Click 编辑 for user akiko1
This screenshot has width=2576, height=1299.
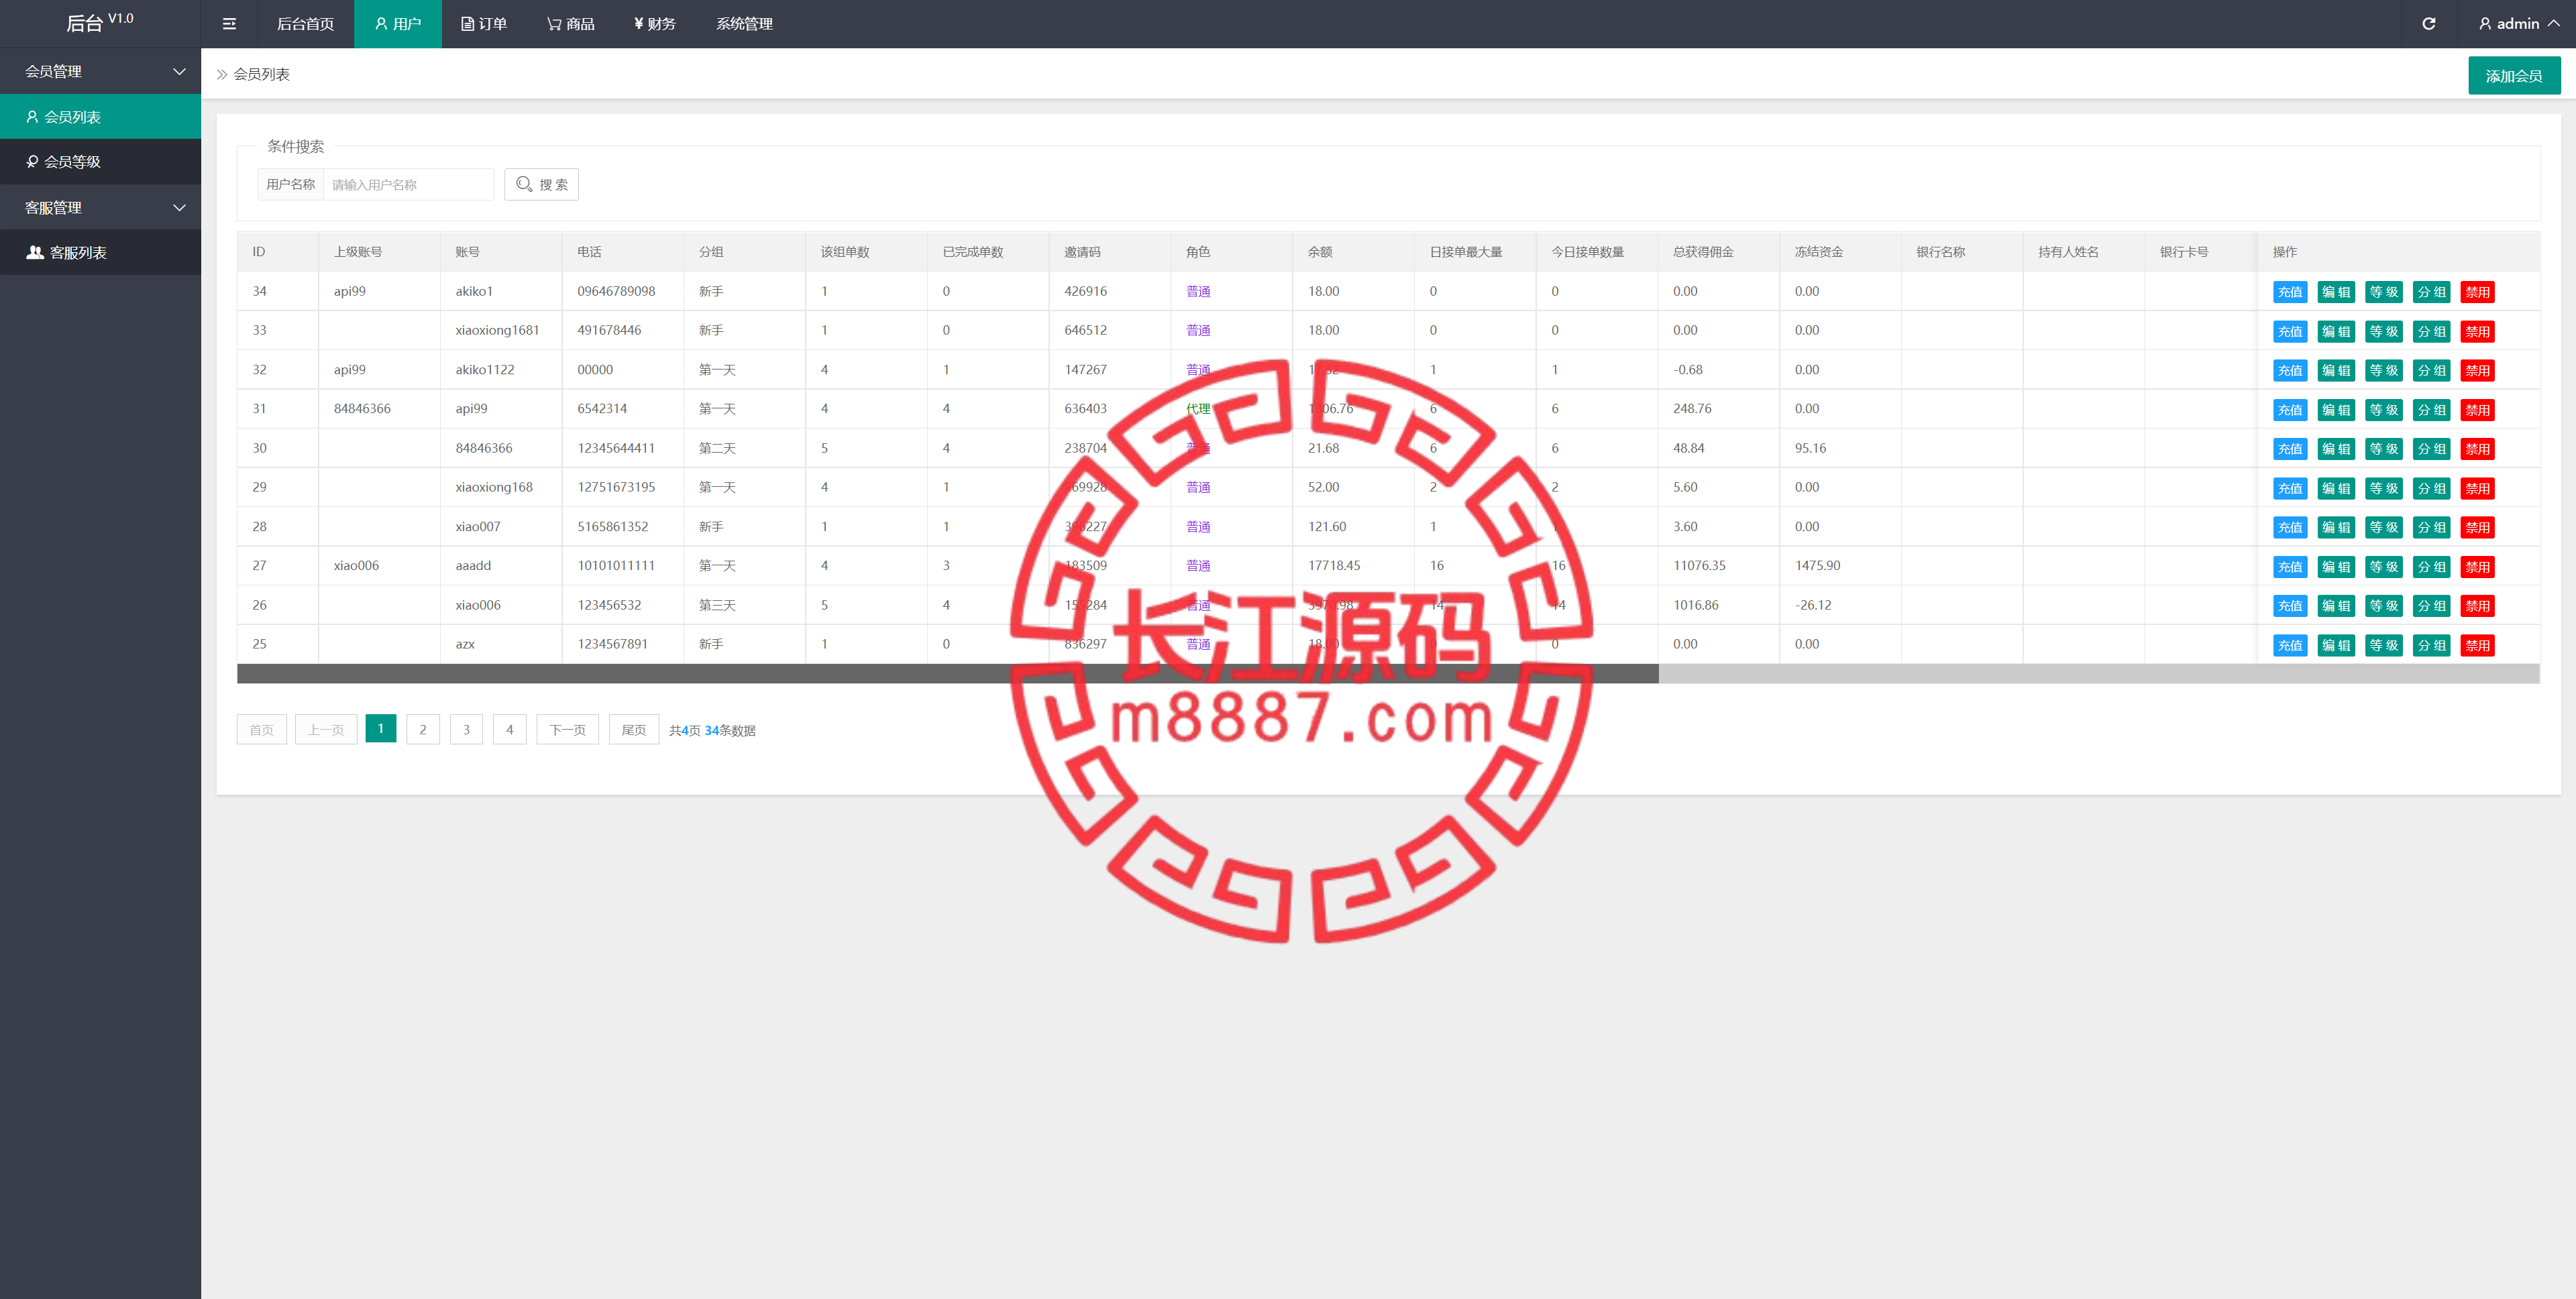click(x=2336, y=292)
